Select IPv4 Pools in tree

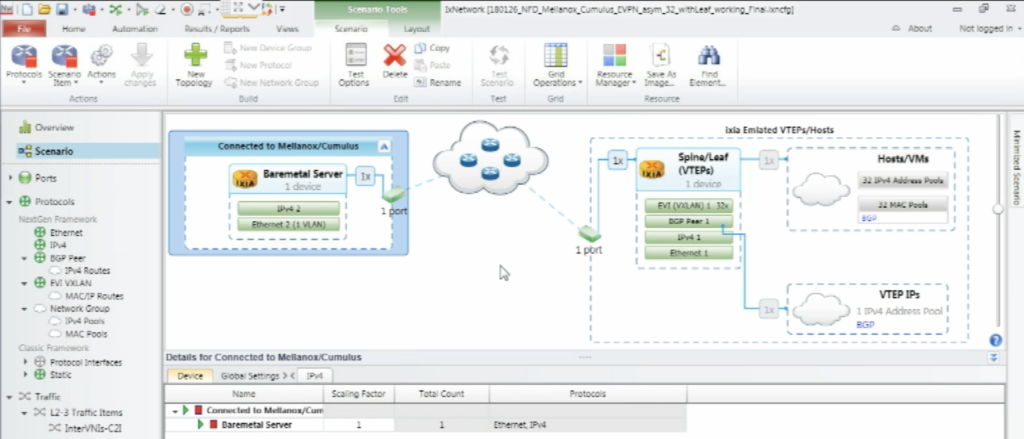(84, 321)
